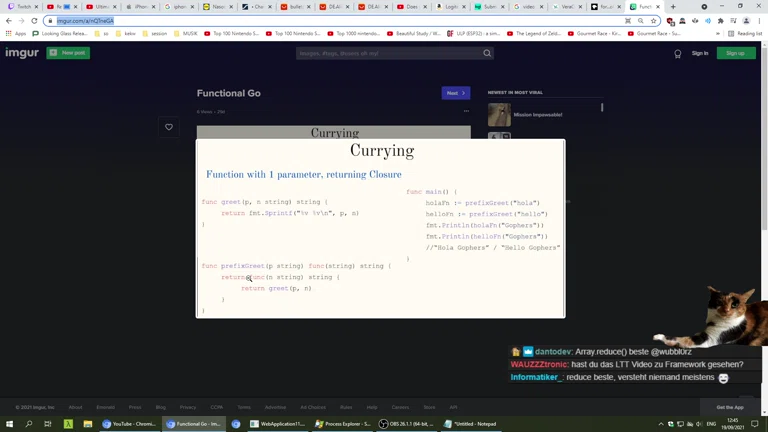Open the Untitled Notepad taskbar item
The image size is (768, 432).
pyautogui.click(x=474, y=424)
